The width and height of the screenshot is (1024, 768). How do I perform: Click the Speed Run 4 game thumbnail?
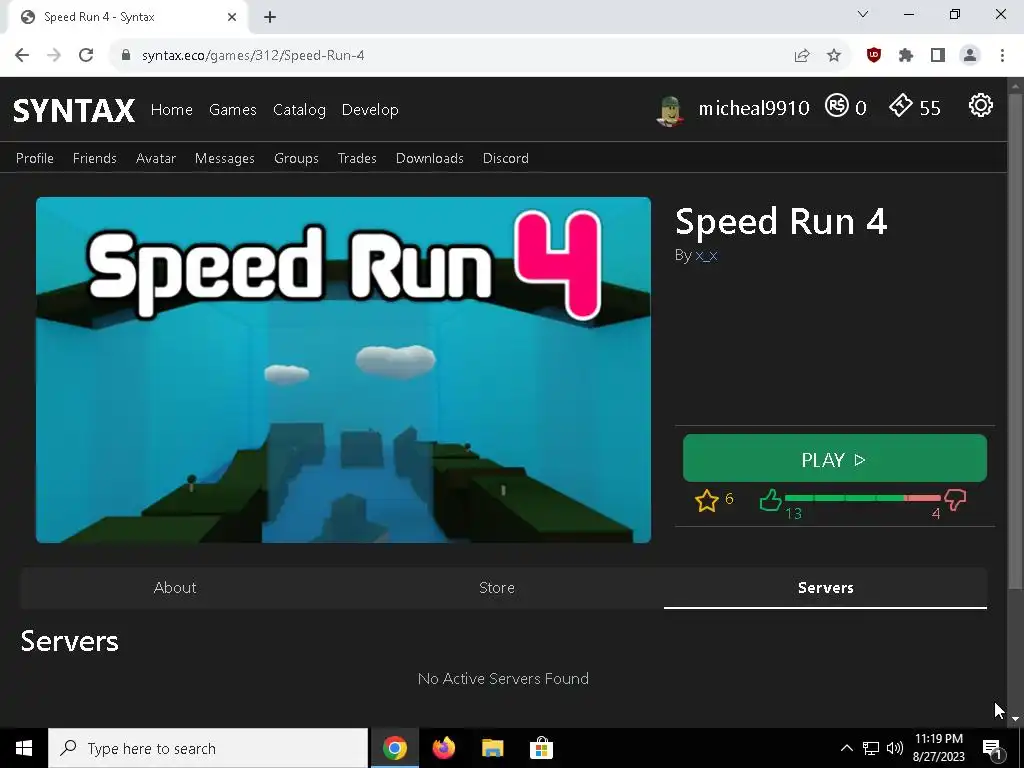[x=344, y=370]
